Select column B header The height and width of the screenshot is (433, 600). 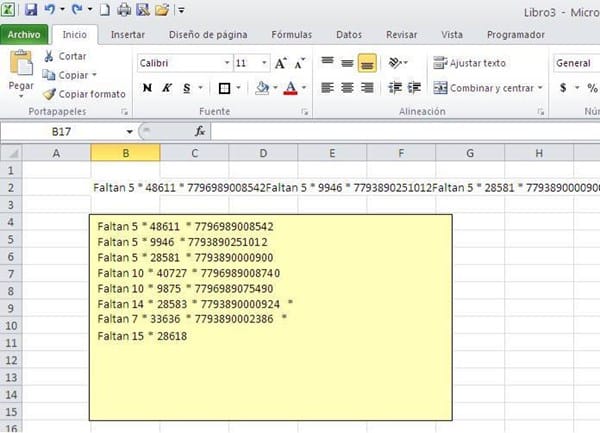pyautogui.click(x=126, y=153)
